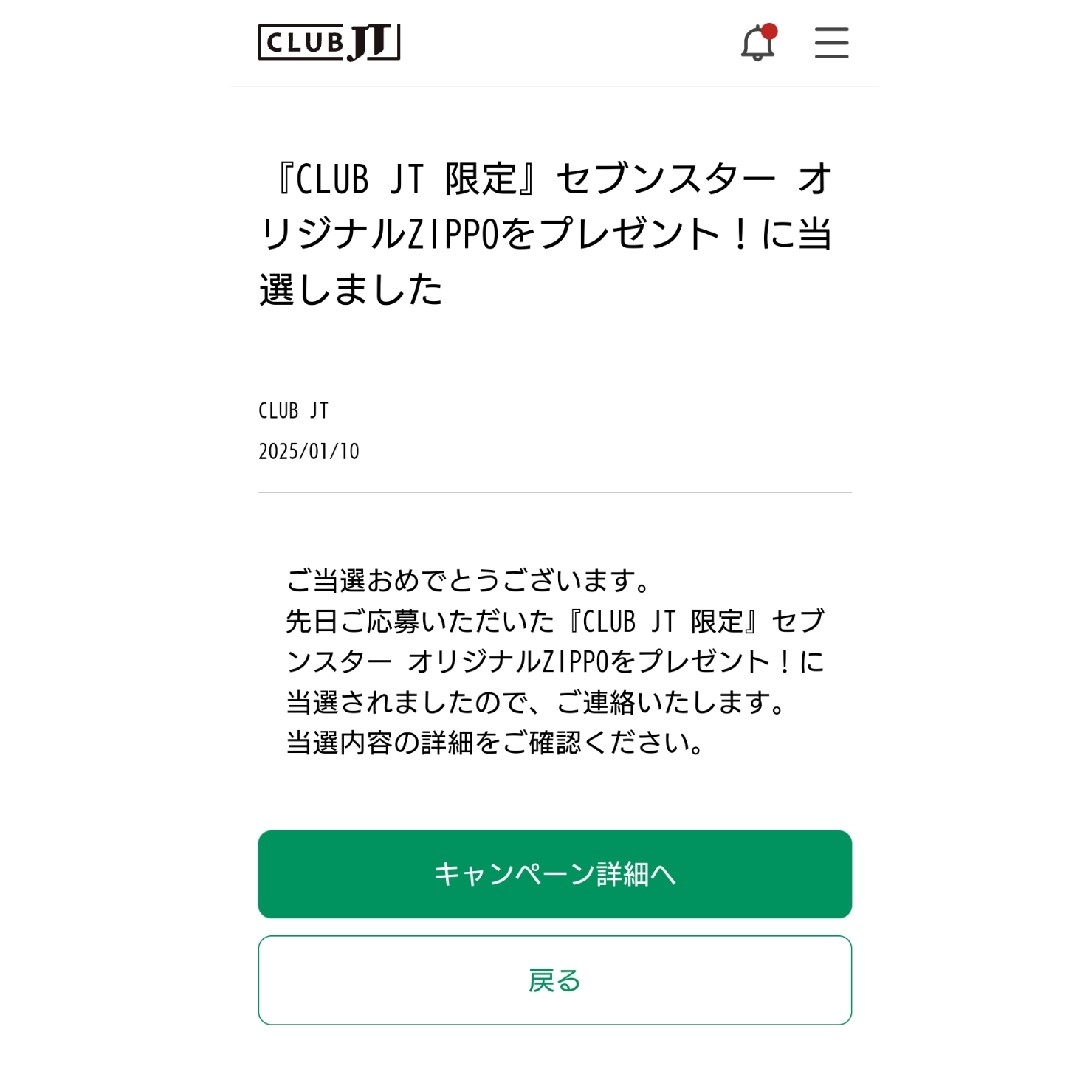Click the divider line below the date
The height and width of the screenshot is (1080, 1080).
(x=554, y=492)
